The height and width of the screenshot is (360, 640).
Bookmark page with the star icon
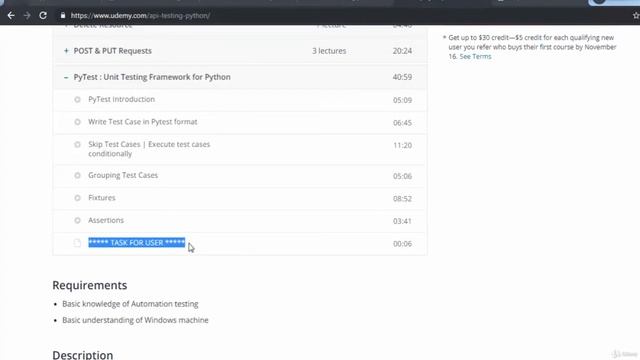(636, 16)
